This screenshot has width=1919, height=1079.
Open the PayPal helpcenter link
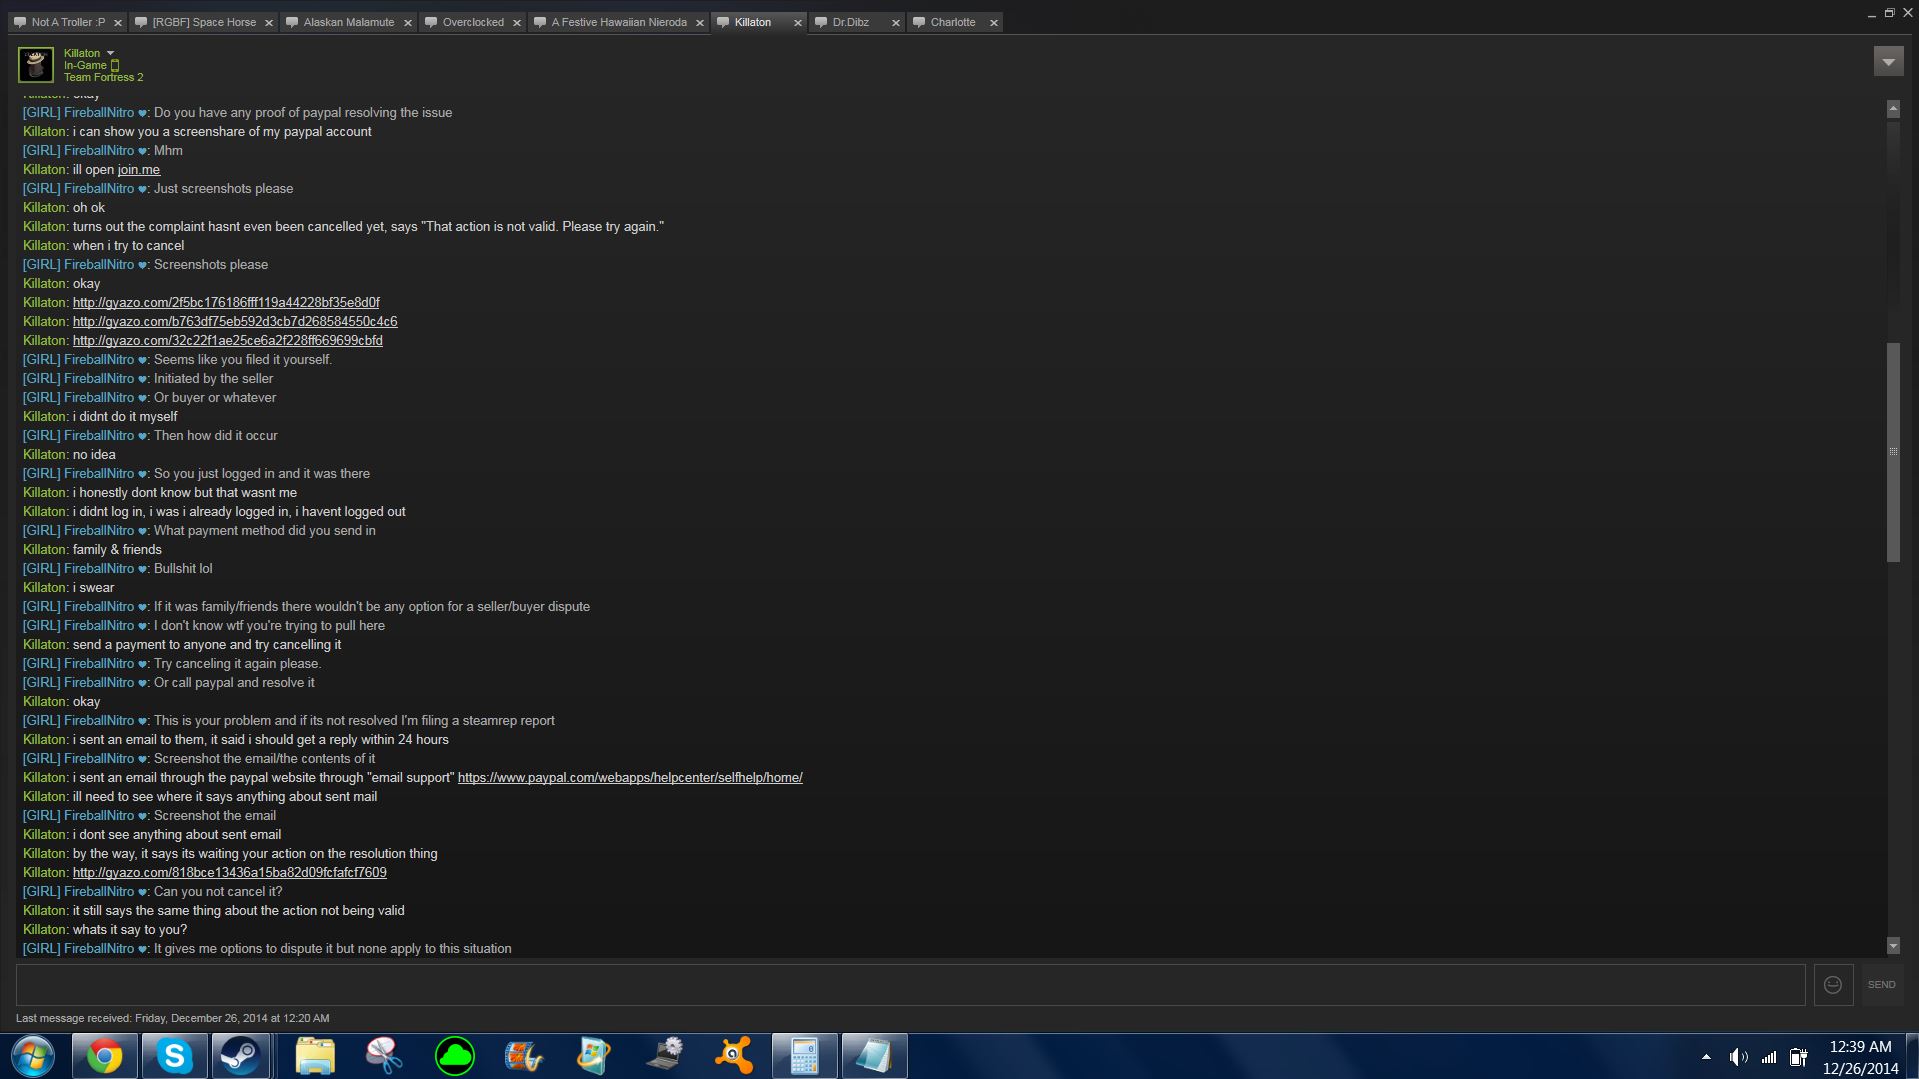coord(630,778)
